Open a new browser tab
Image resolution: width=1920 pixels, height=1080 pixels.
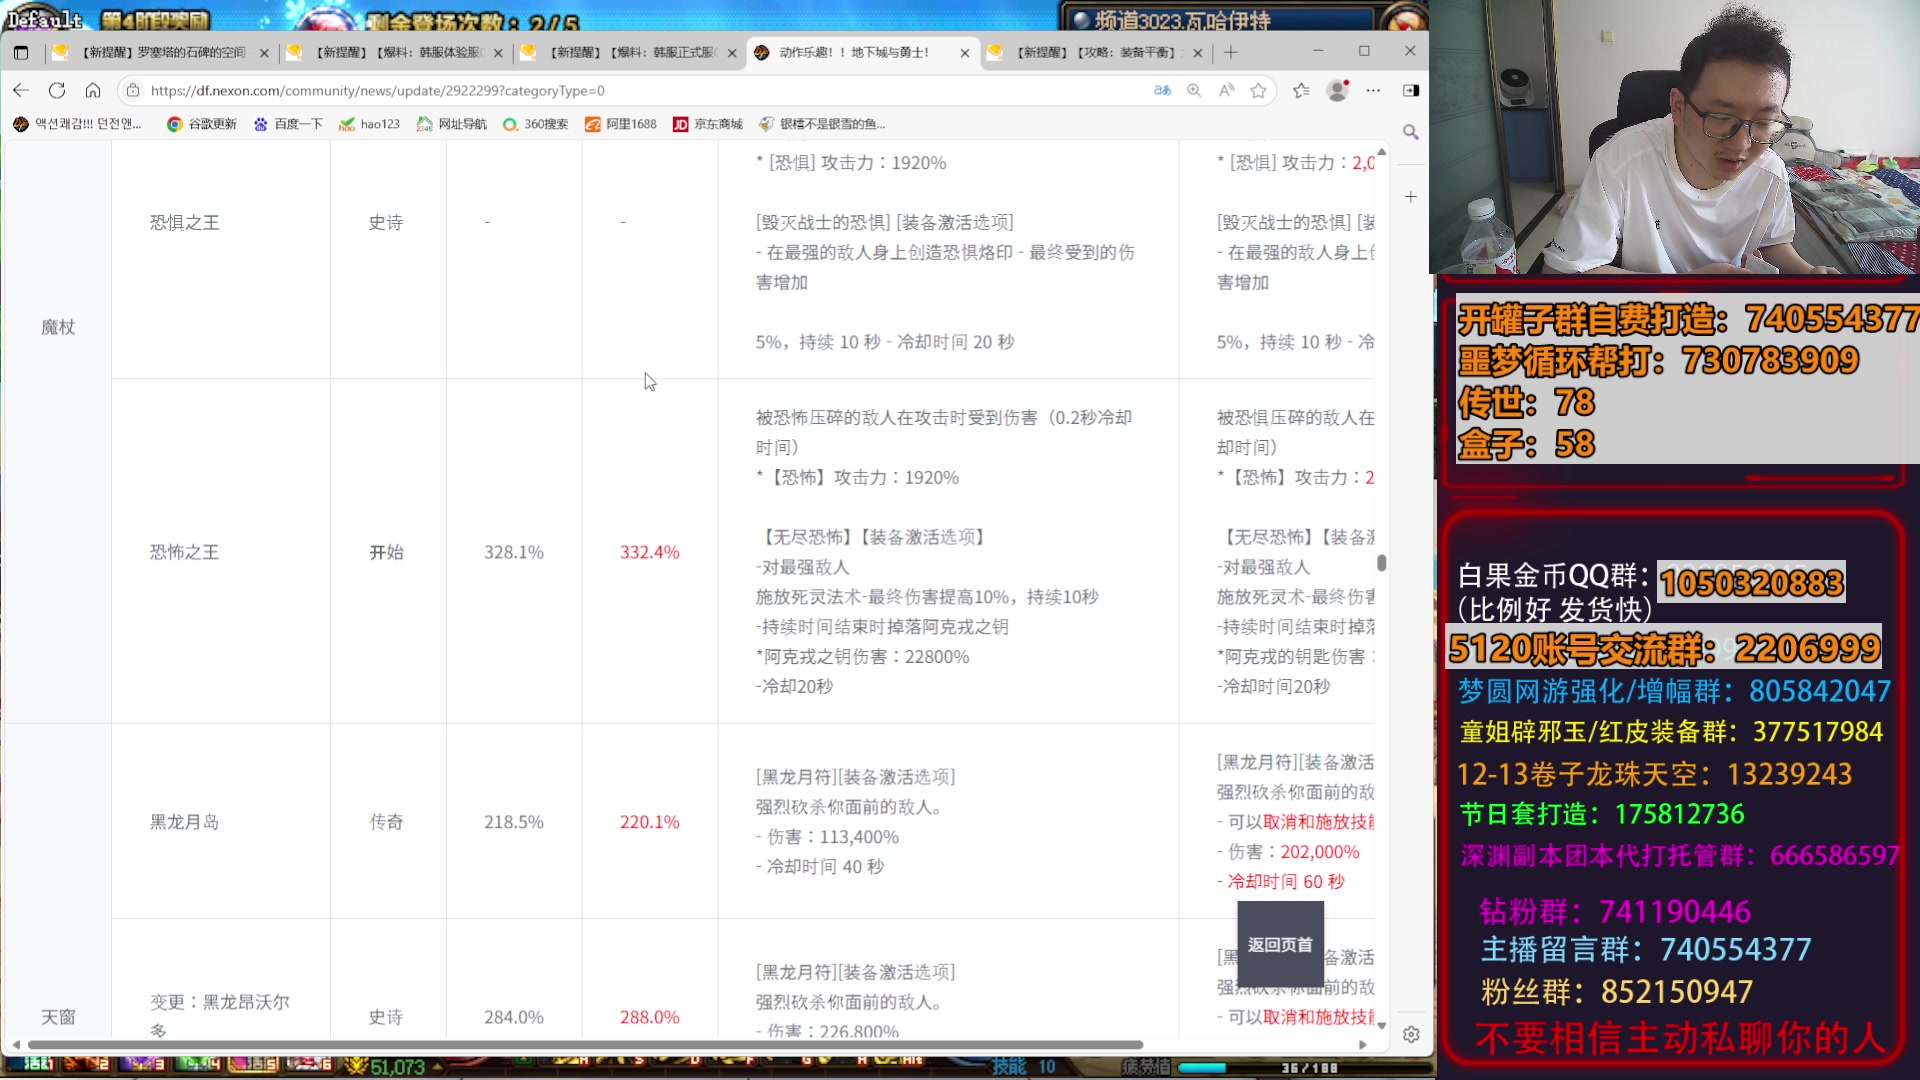(1231, 52)
